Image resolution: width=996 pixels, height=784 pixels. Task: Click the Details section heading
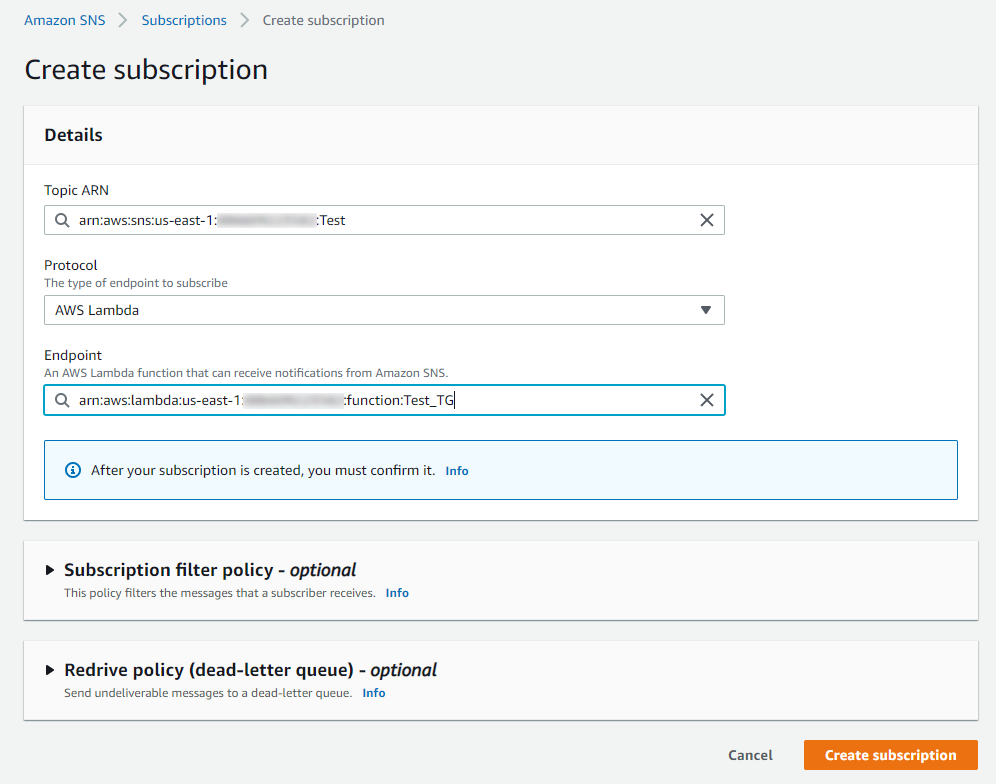[73, 135]
